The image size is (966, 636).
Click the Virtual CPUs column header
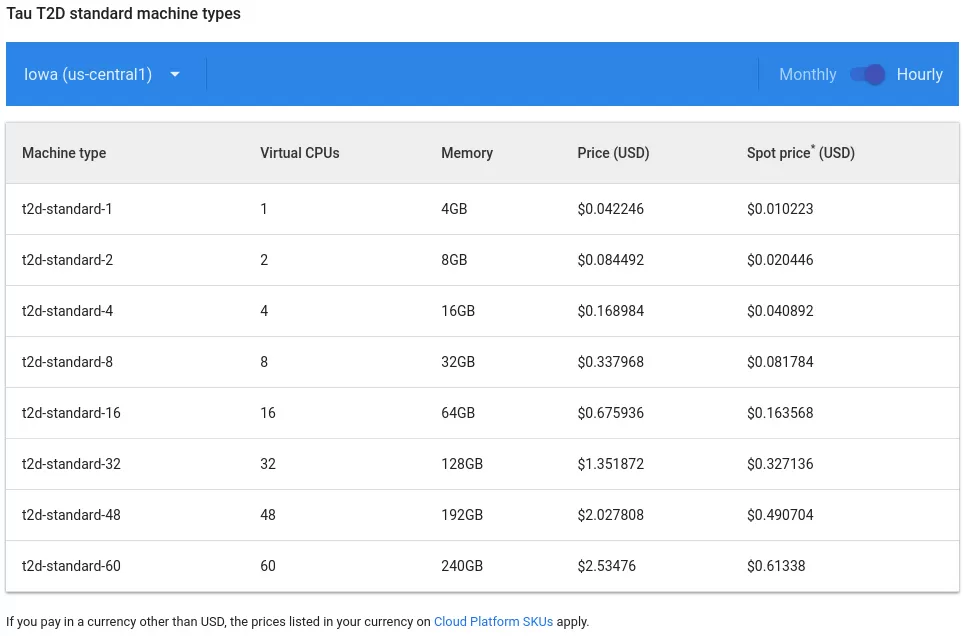click(299, 153)
